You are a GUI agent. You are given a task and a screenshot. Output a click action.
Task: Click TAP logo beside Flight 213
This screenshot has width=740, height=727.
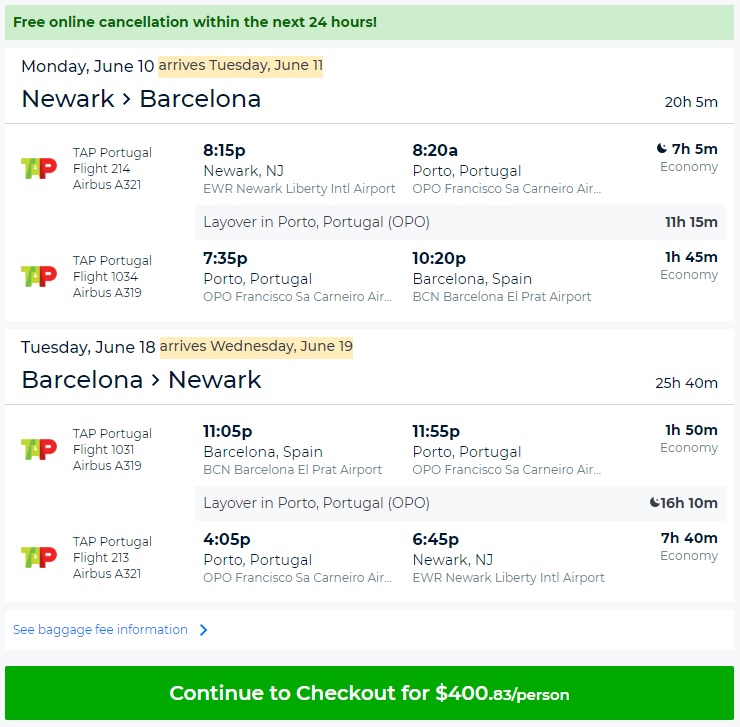tap(39, 557)
